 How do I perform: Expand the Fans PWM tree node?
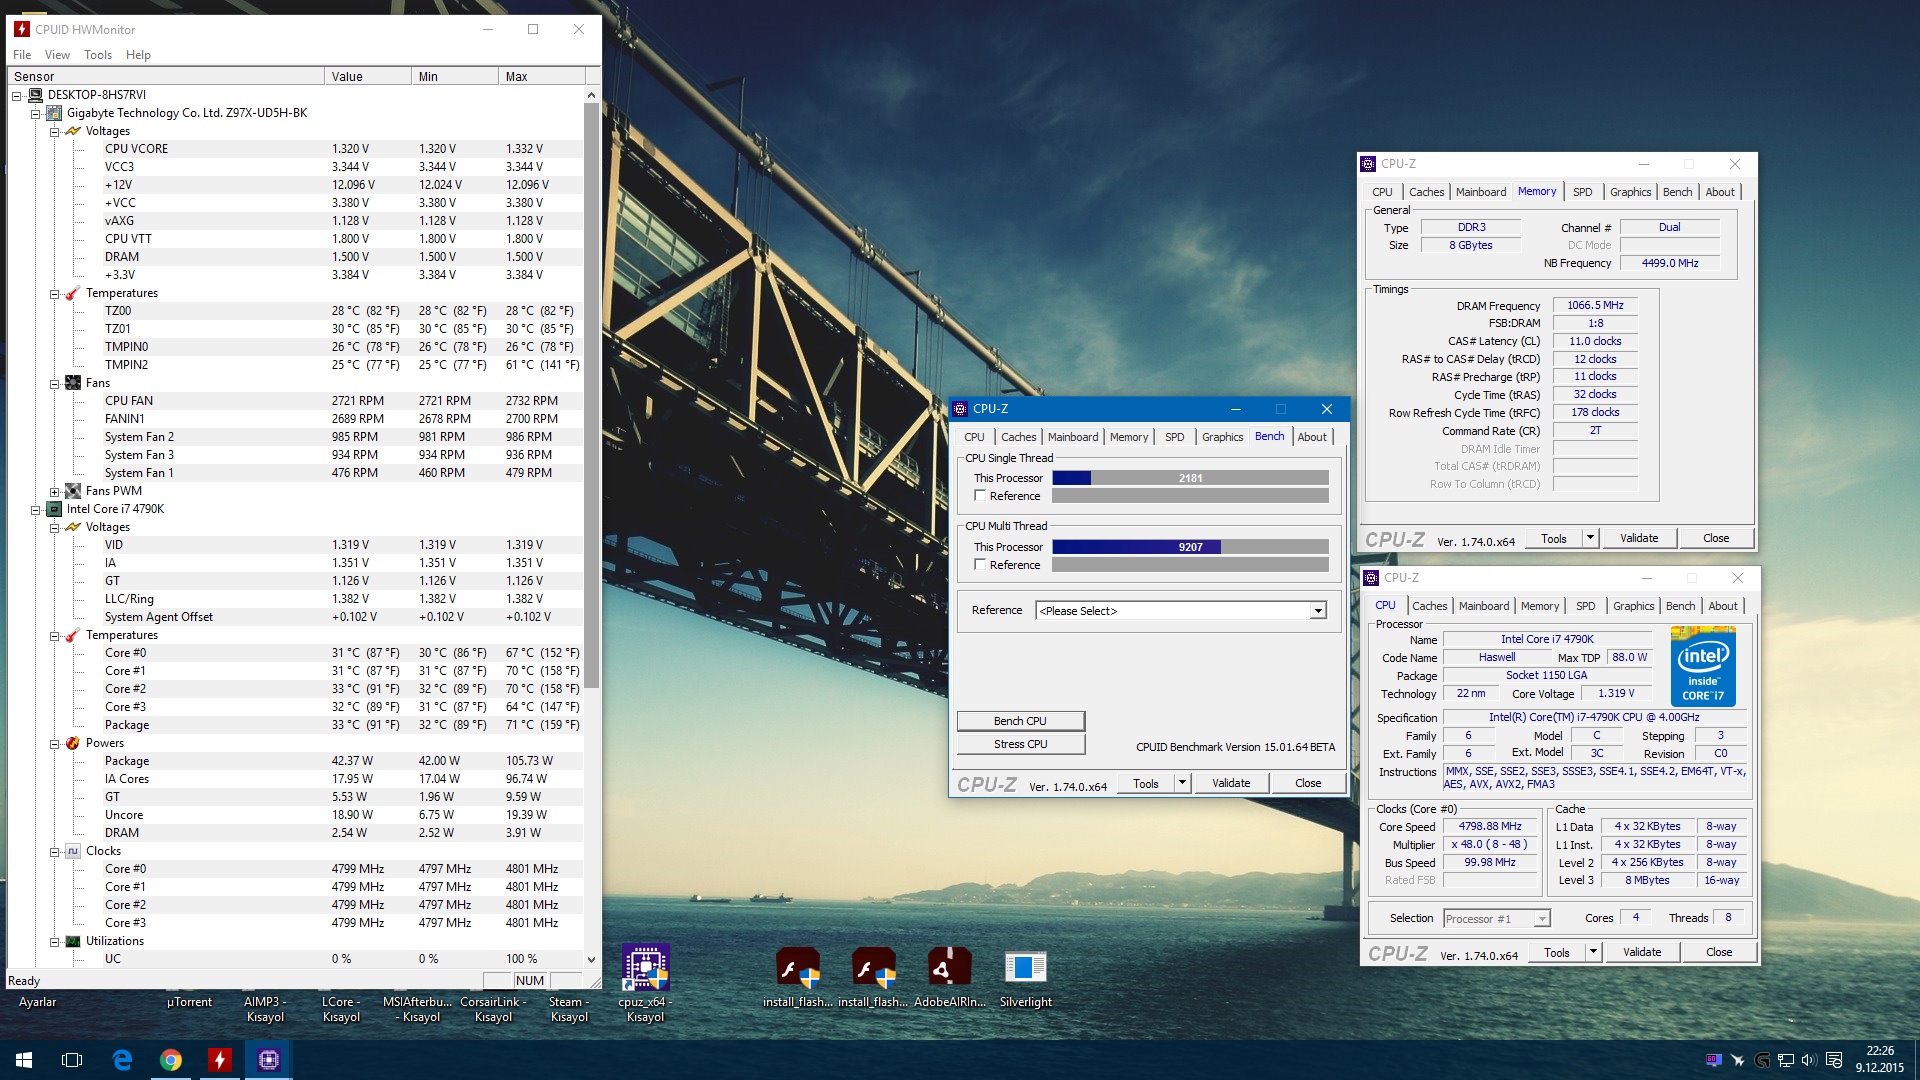[55, 491]
